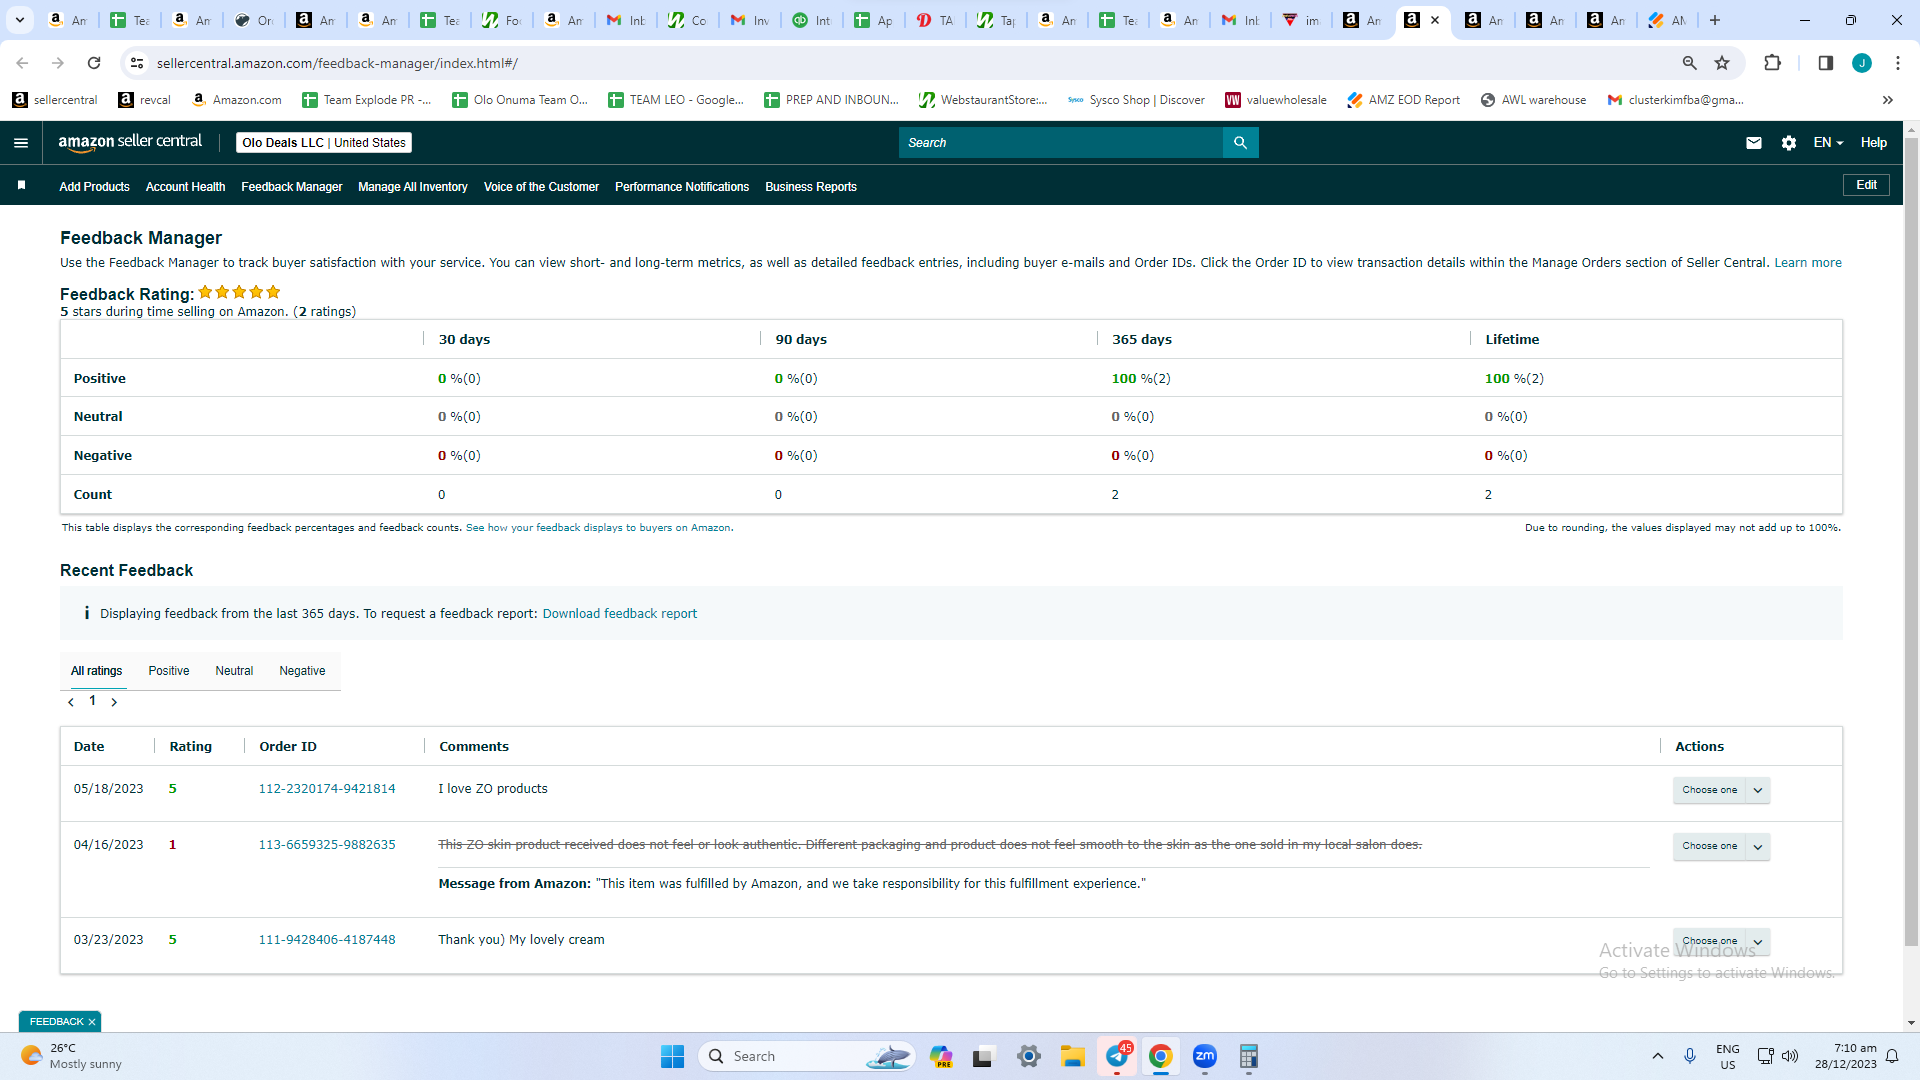This screenshot has height=1080, width=1920.
Task: Open Choose one dropdown for 05/18/2023 feedback
Action: 1721,790
